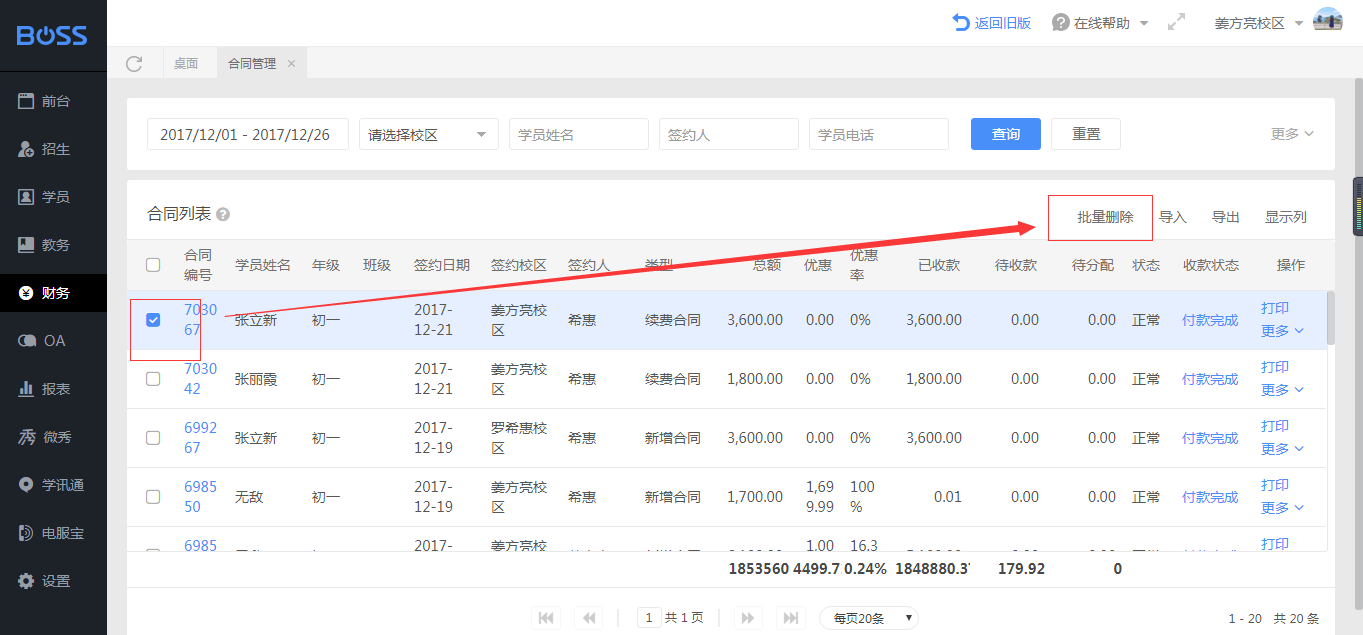Expand 更多 actions for contract 703042
The height and width of the screenshot is (635, 1363).
[1282, 390]
